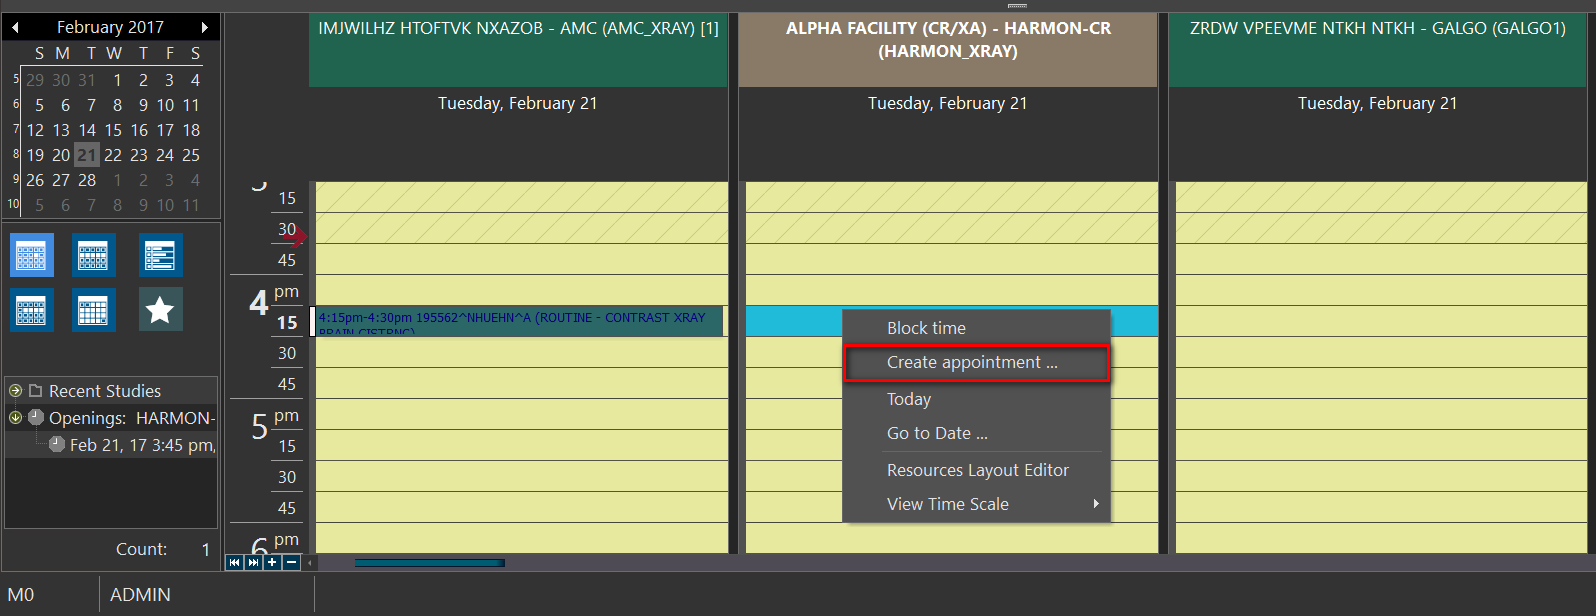
Task: Click the horizontal scrollbar thumb at bottom
Action: [429, 563]
